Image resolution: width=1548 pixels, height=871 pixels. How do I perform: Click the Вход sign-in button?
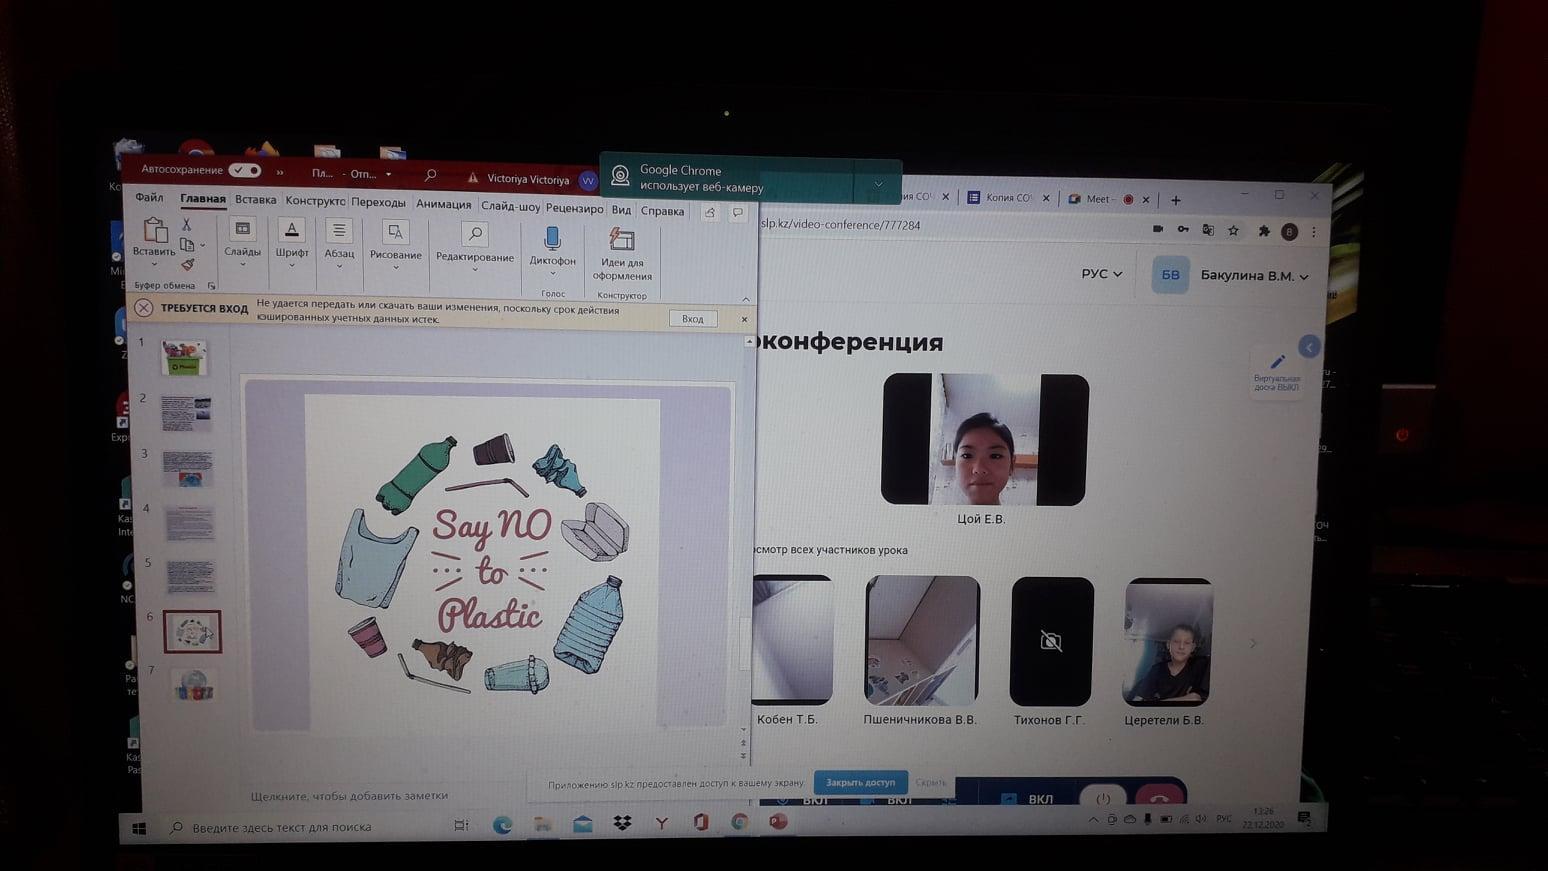point(692,319)
